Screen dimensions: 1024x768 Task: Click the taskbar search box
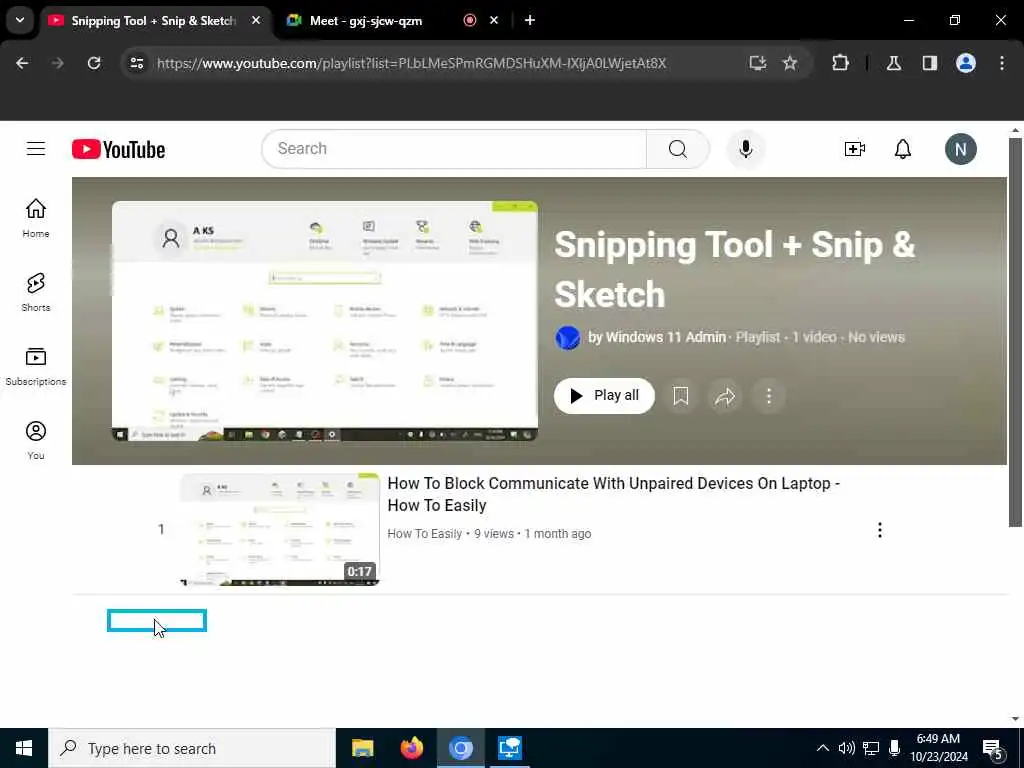(x=192, y=748)
